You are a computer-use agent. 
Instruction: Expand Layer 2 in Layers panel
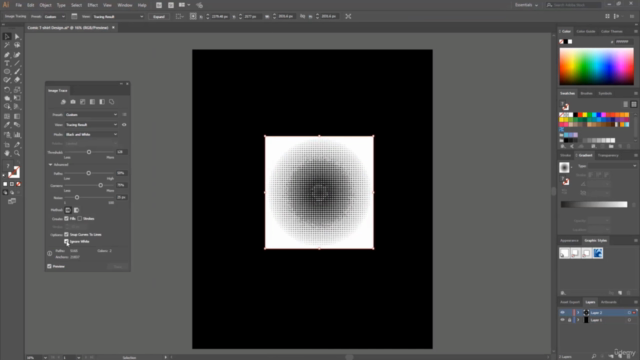(578, 313)
